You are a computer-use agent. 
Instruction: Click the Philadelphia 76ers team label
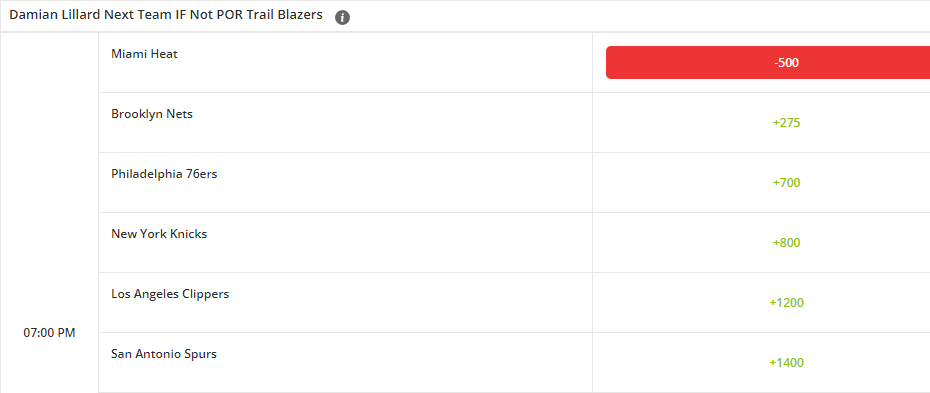164,174
